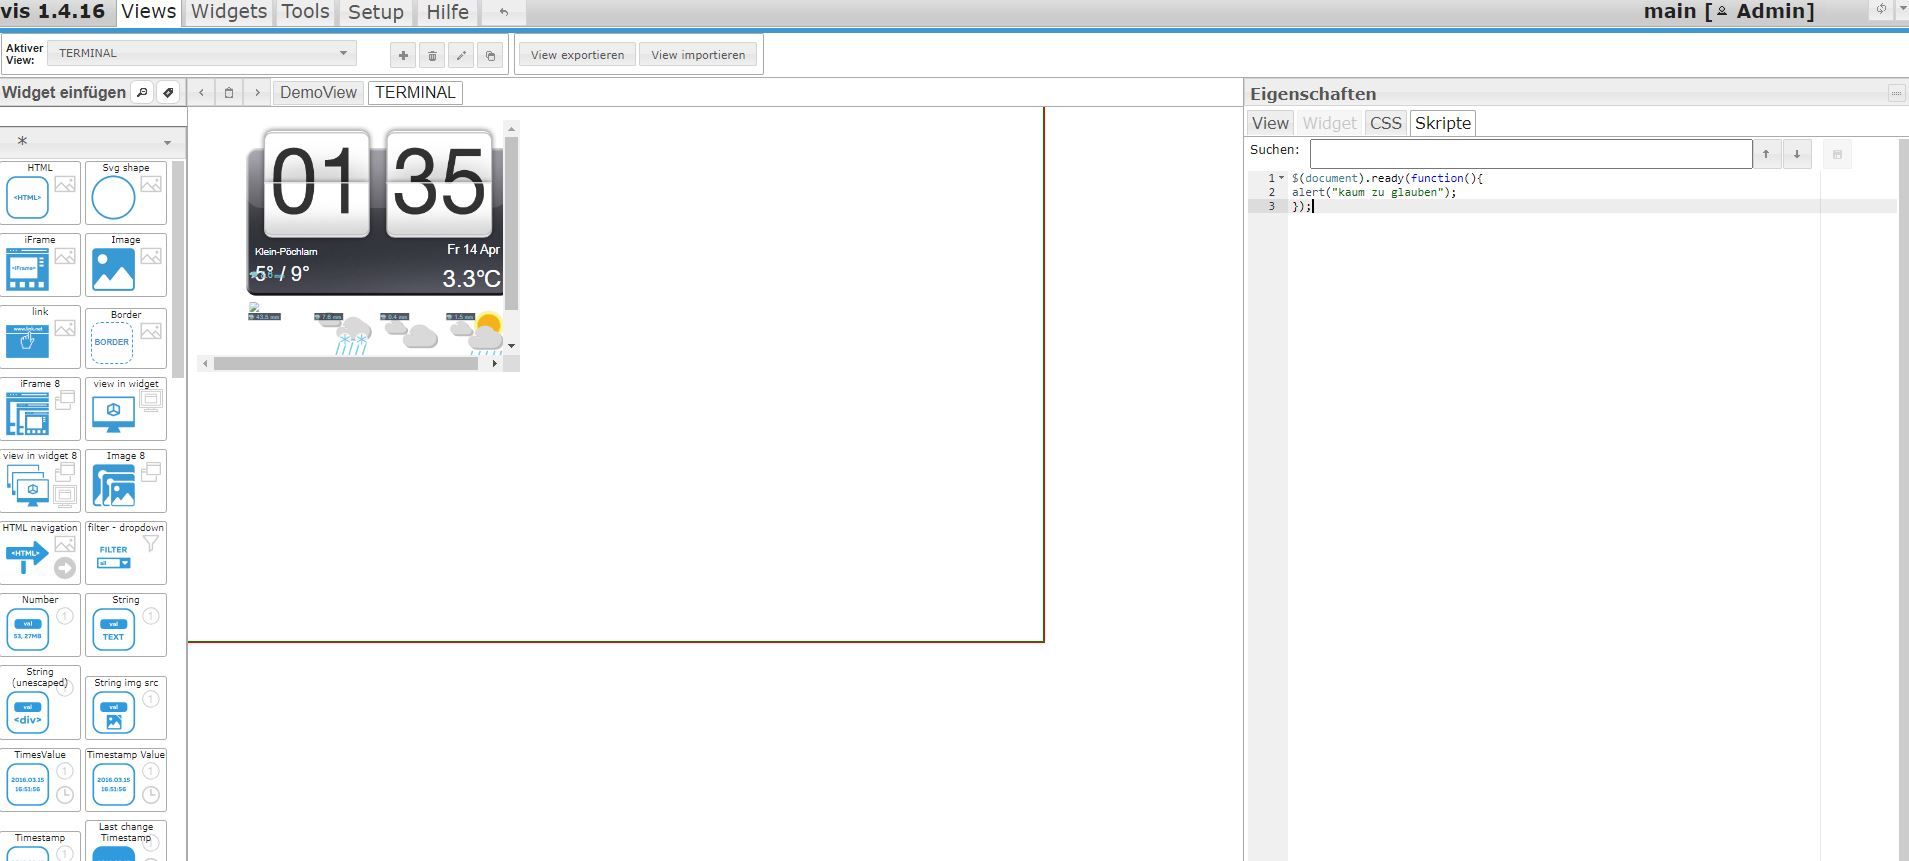Image resolution: width=1909 pixels, height=861 pixels.
Task: Click the undo arrow in the menu bar
Action: click(503, 12)
